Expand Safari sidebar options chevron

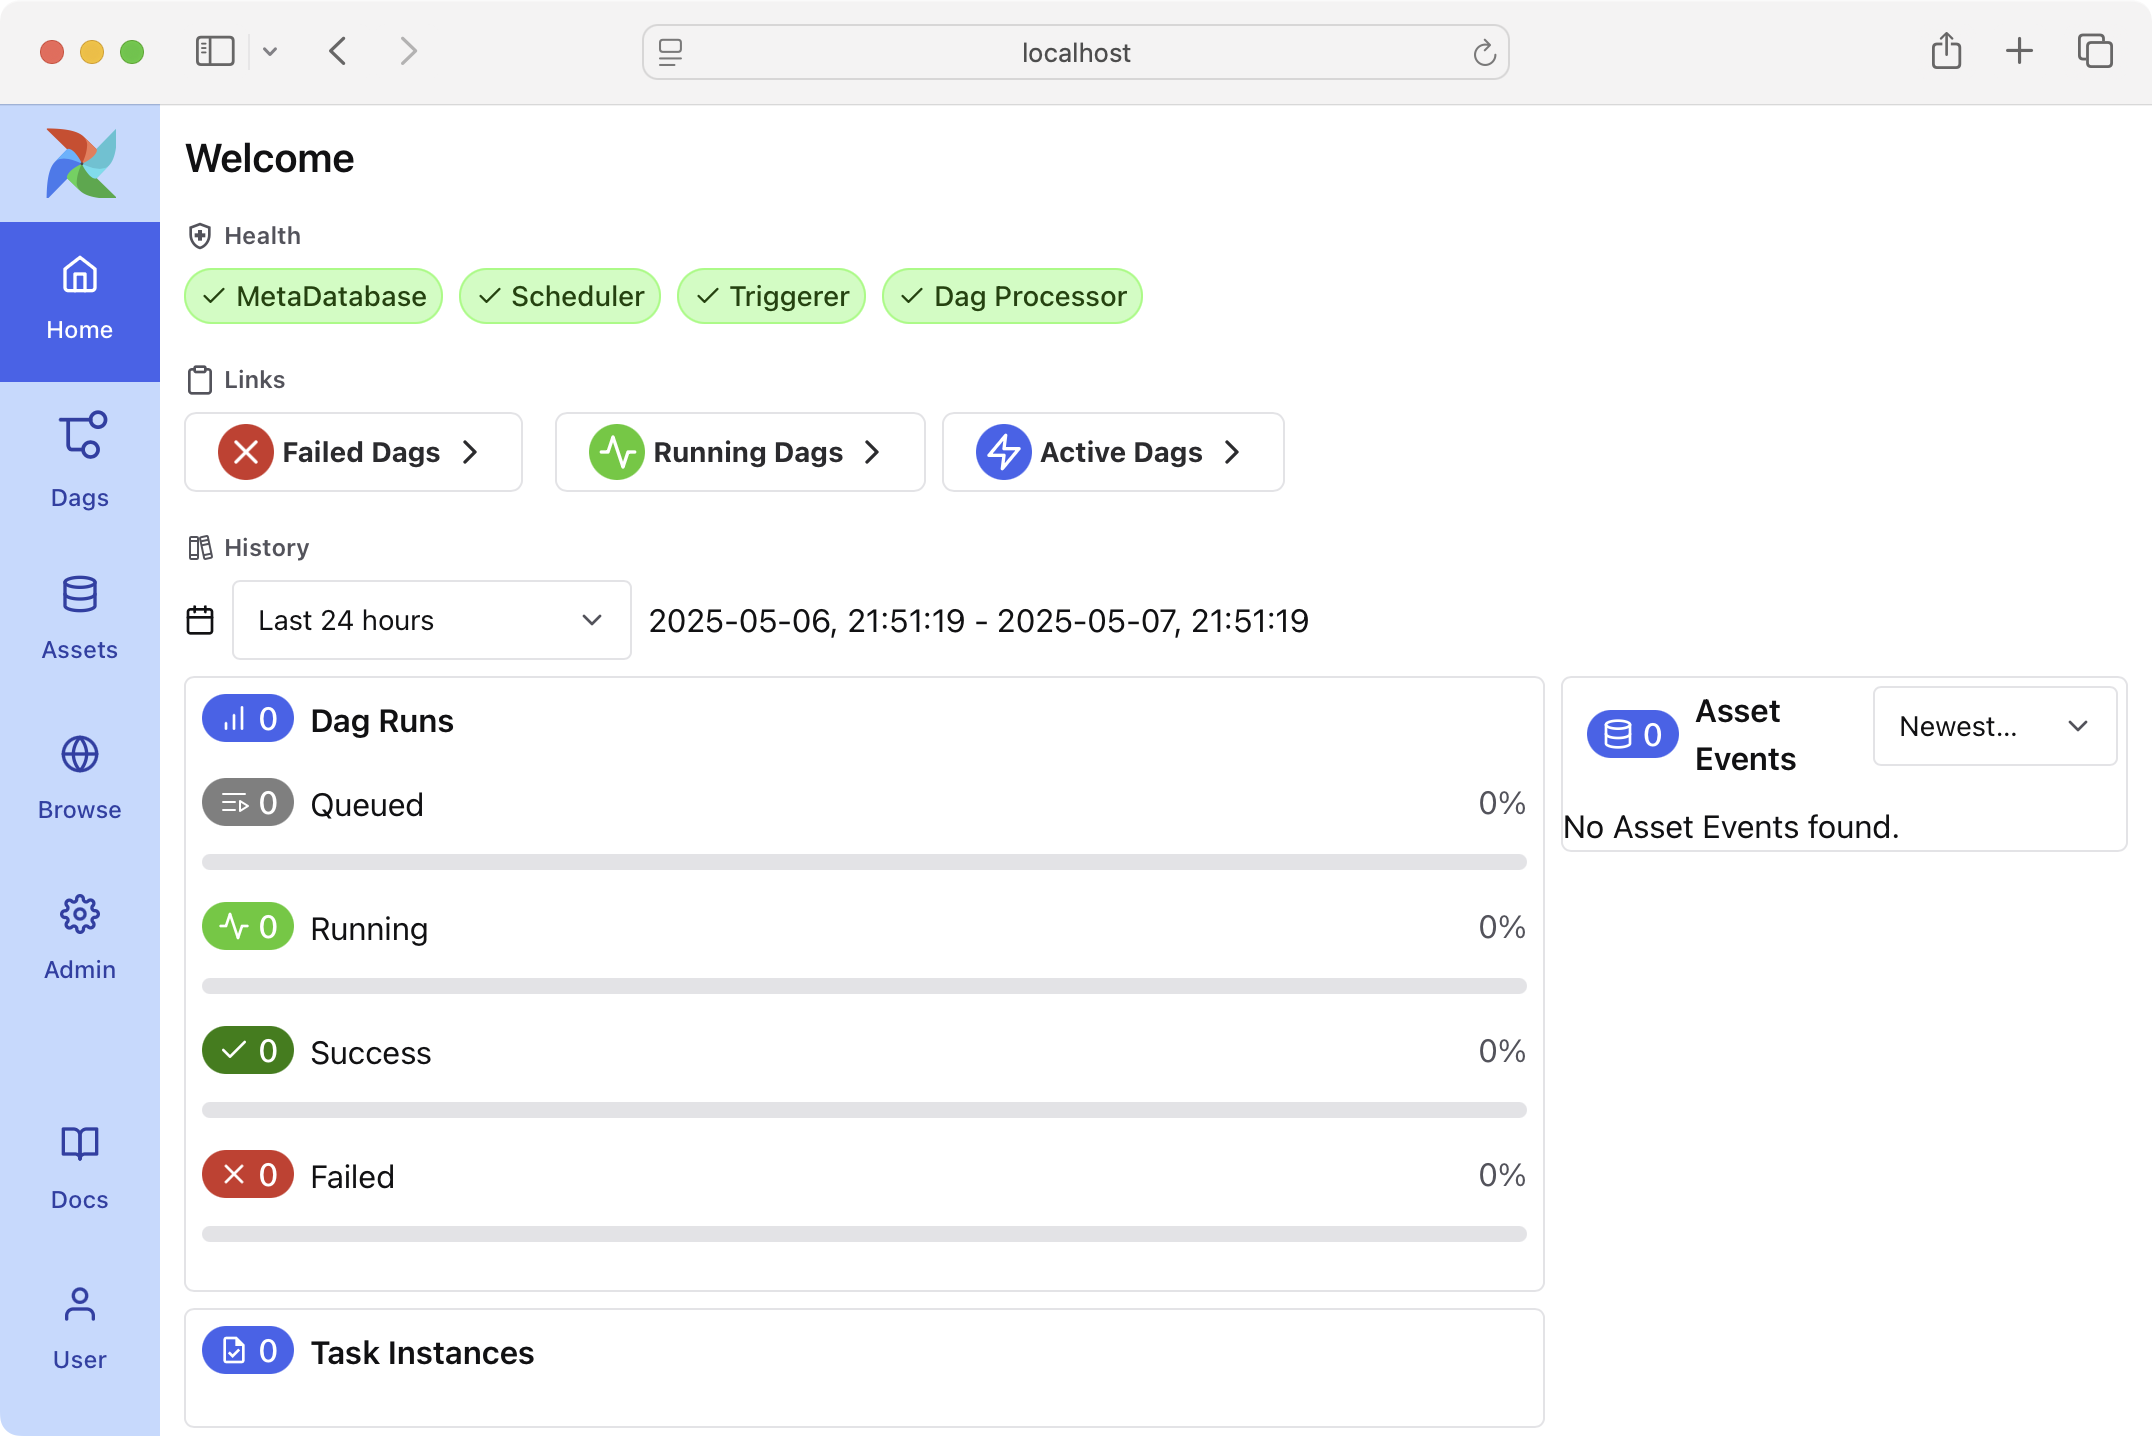(270, 52)
